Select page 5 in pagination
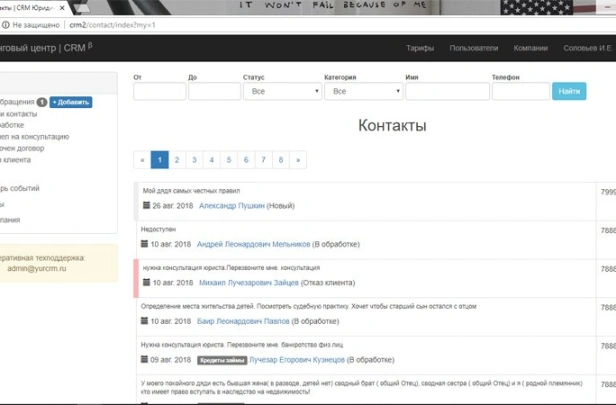This screenshot has height=405, width=616. coord(229,159)
